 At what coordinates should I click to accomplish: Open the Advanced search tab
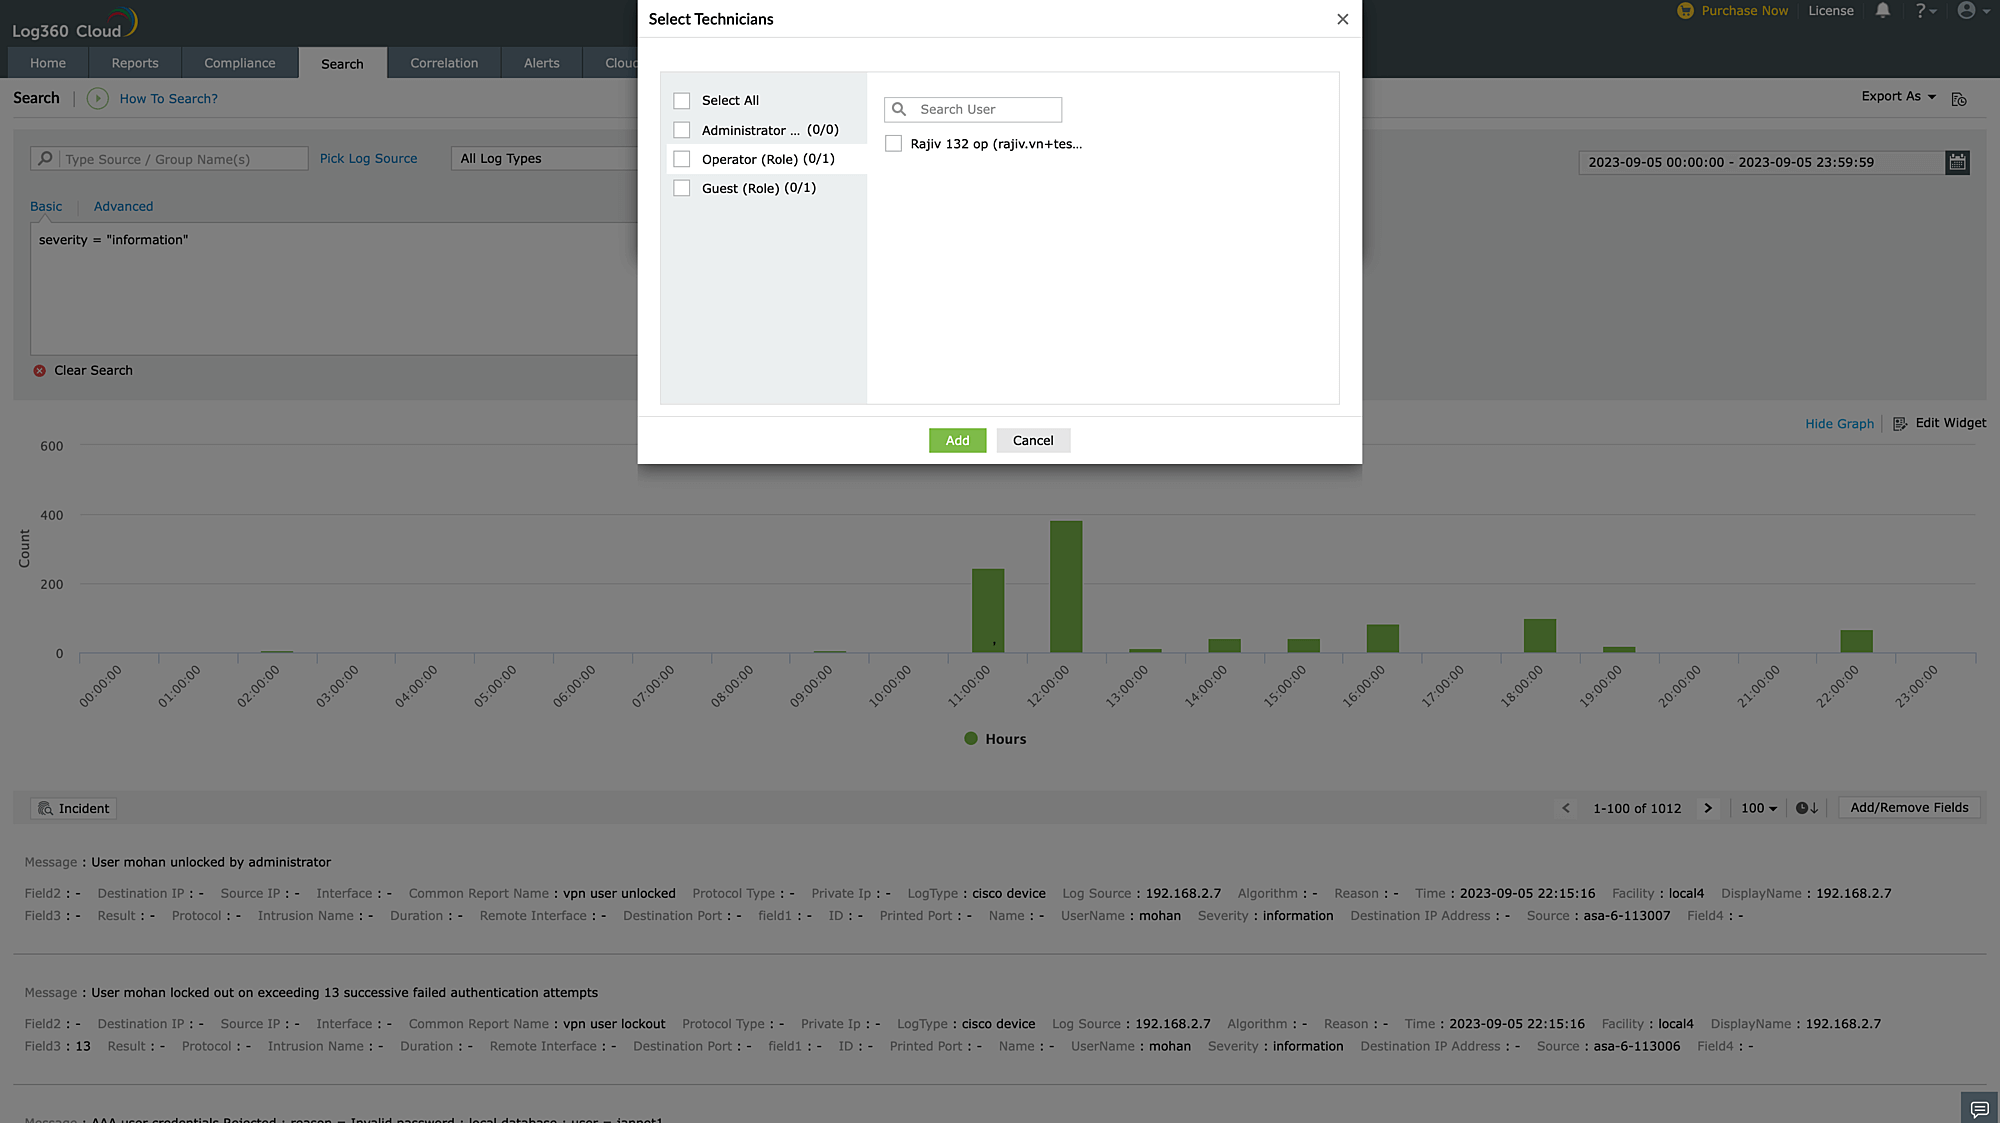(123, 207)
